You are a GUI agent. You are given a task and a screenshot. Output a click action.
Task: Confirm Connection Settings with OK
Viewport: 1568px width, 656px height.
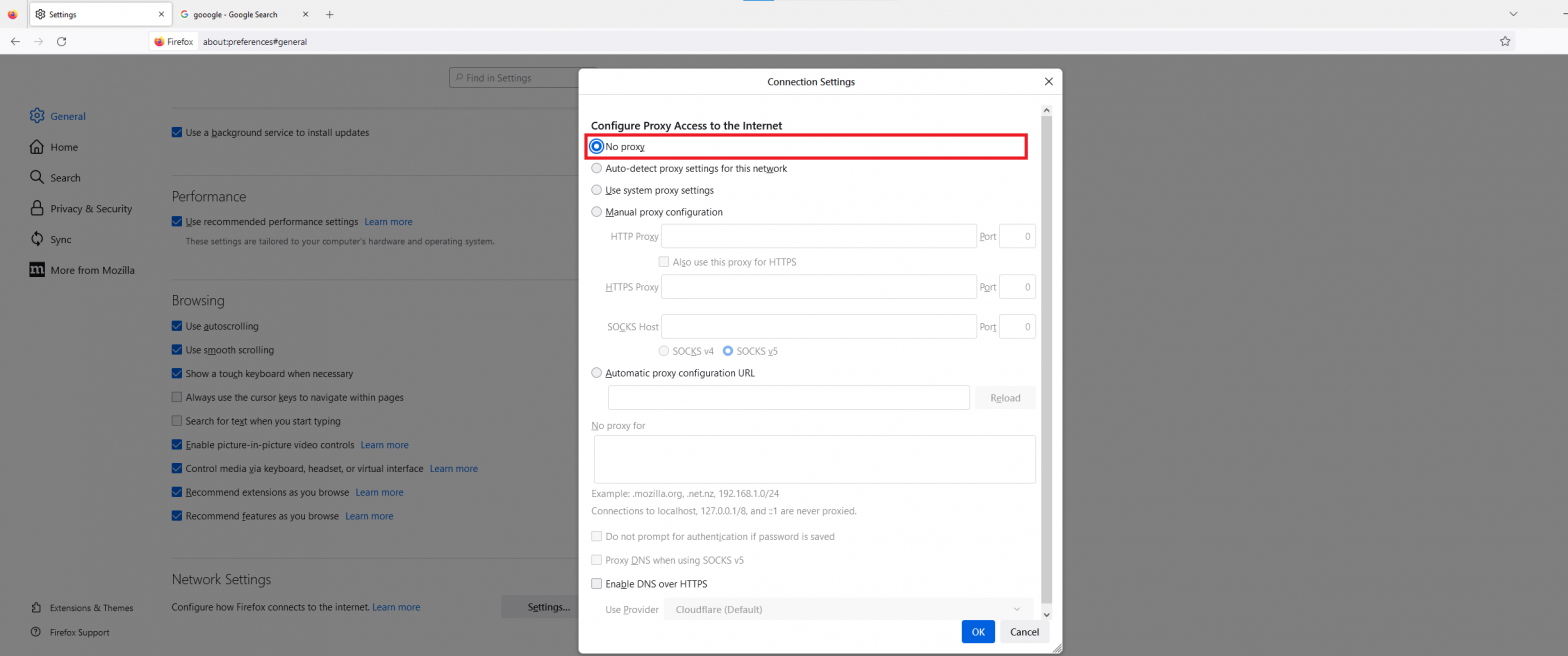978,632
